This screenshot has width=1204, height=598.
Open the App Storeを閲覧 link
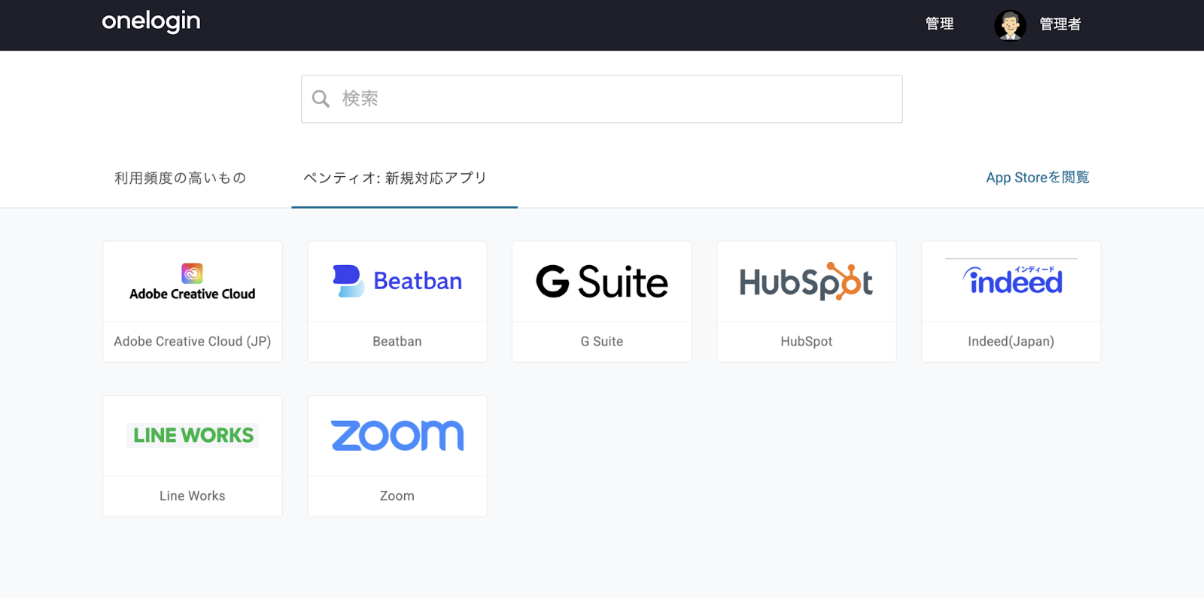coord(1037,177)
